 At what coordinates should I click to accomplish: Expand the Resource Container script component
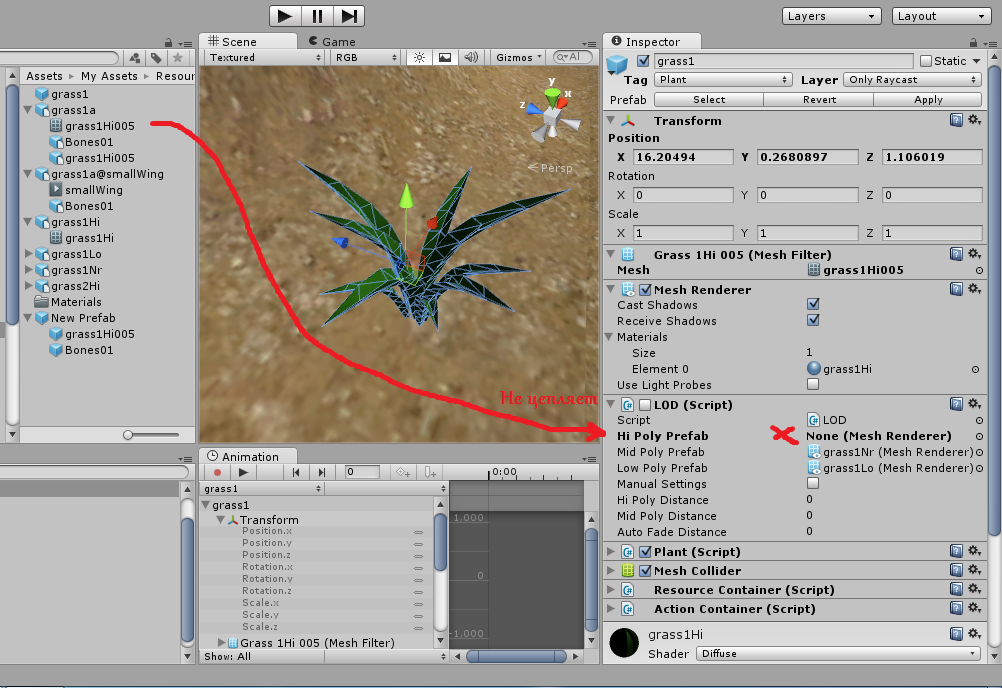coord(612,590)
